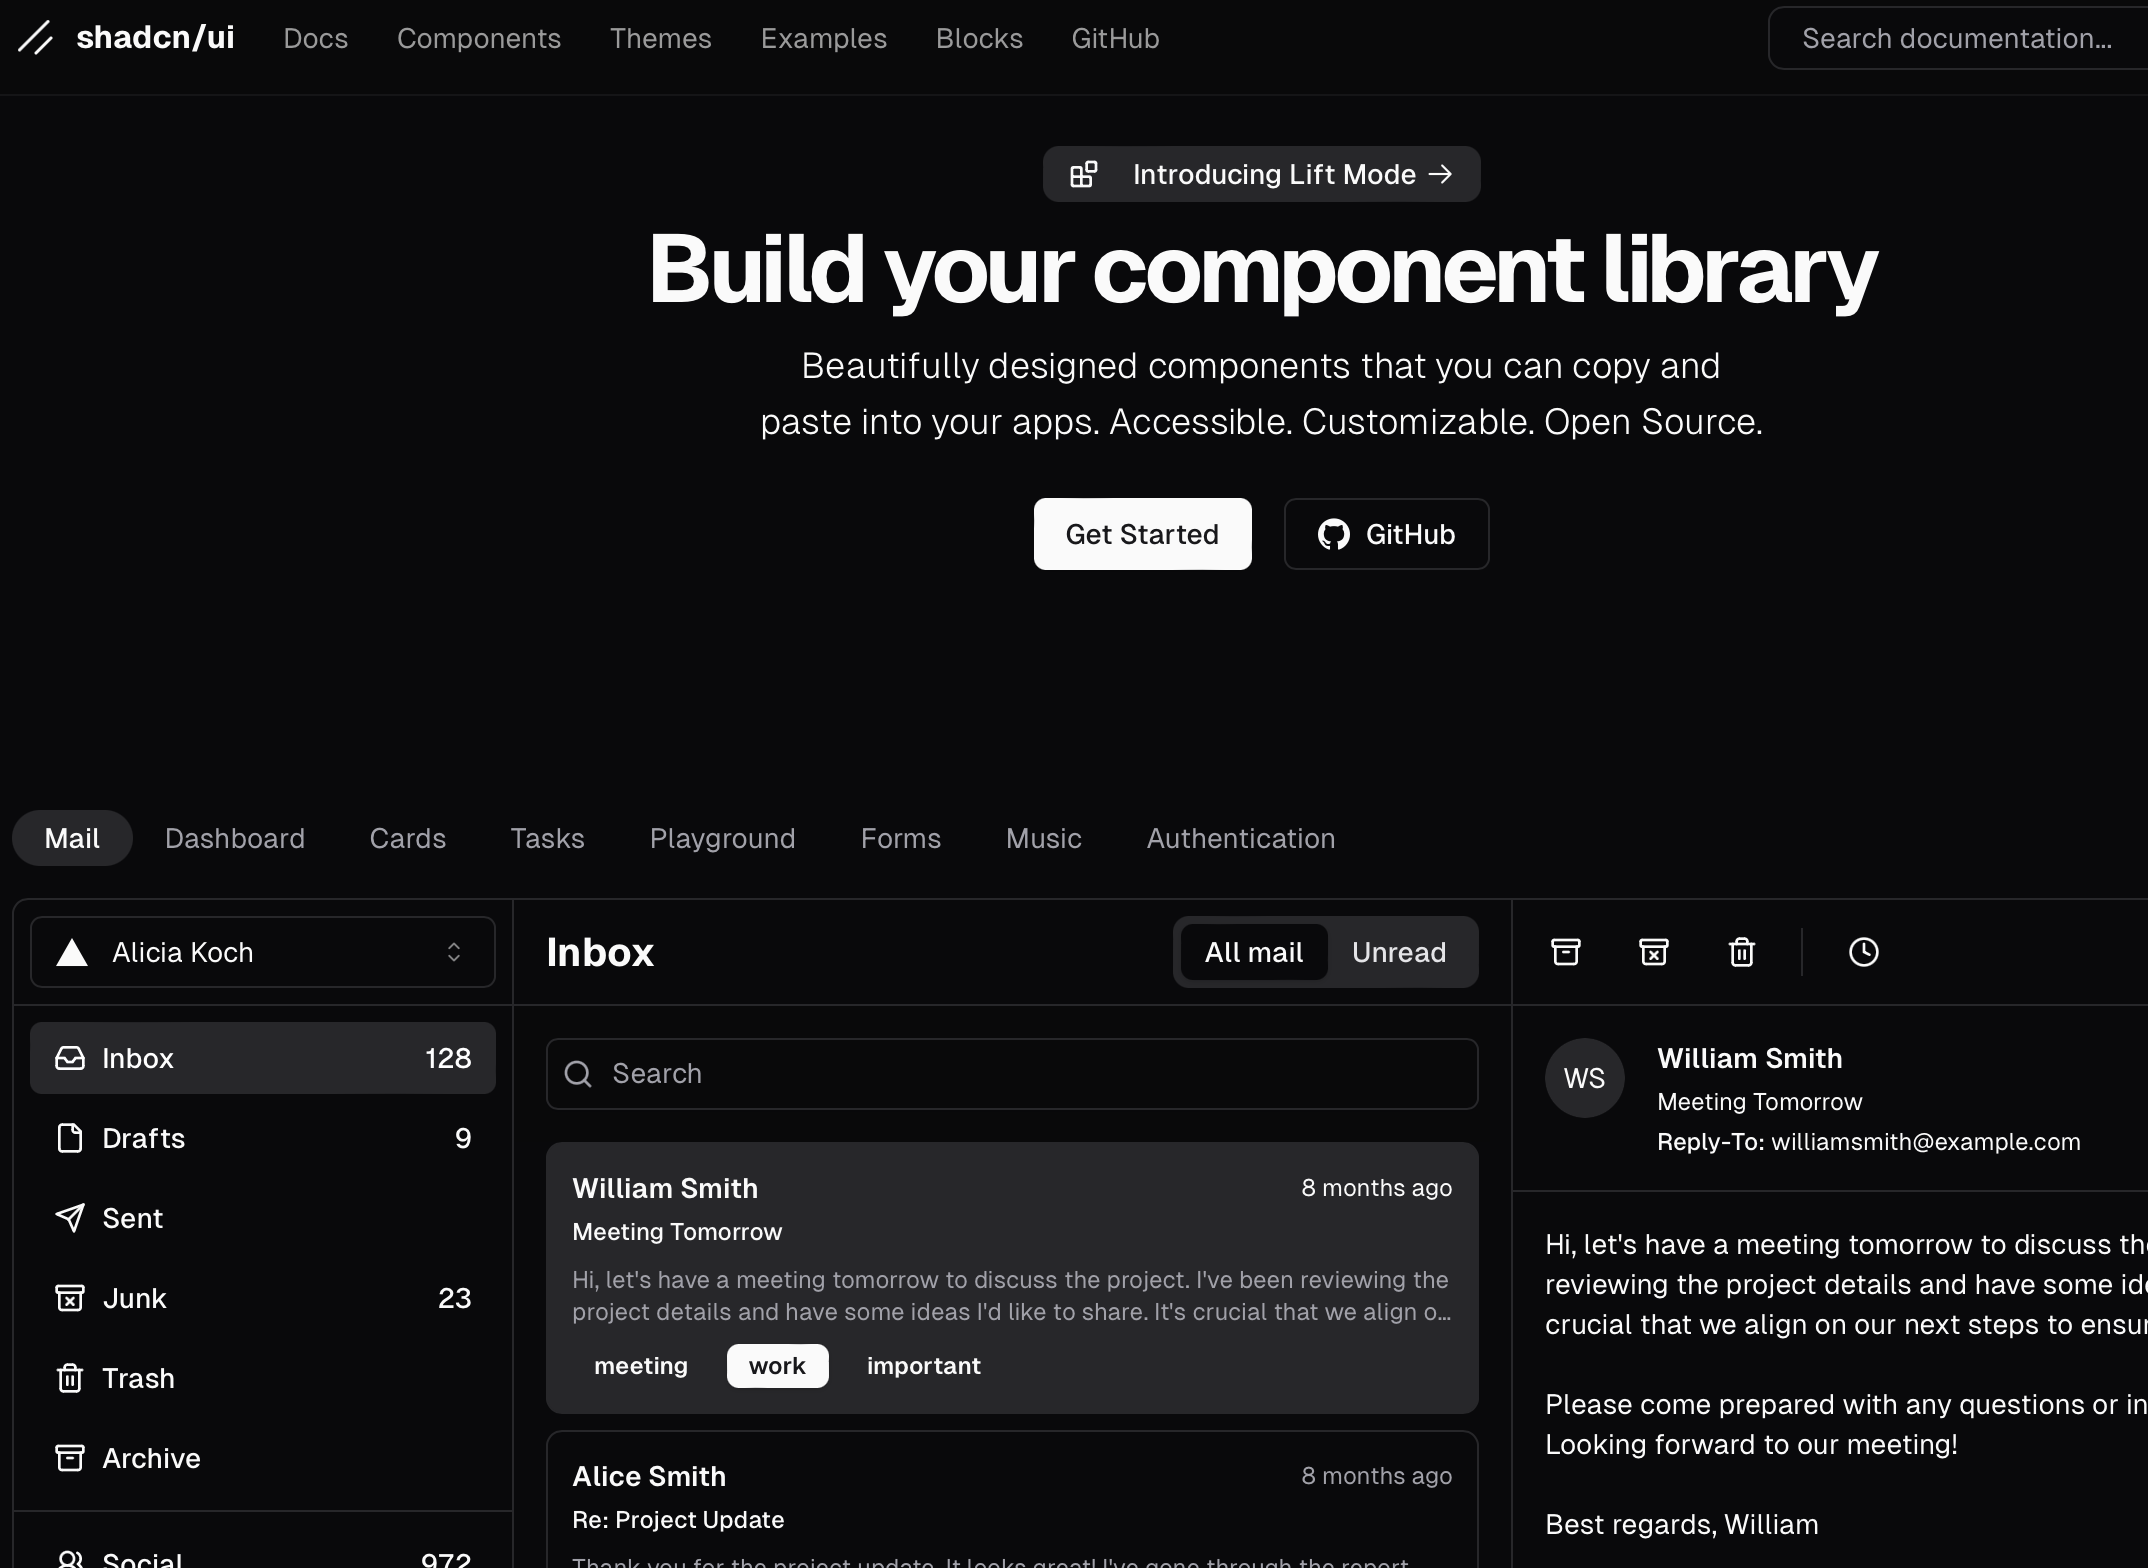Open the Components nav menu item
2148x1568 pixels.
pos(478,38)
